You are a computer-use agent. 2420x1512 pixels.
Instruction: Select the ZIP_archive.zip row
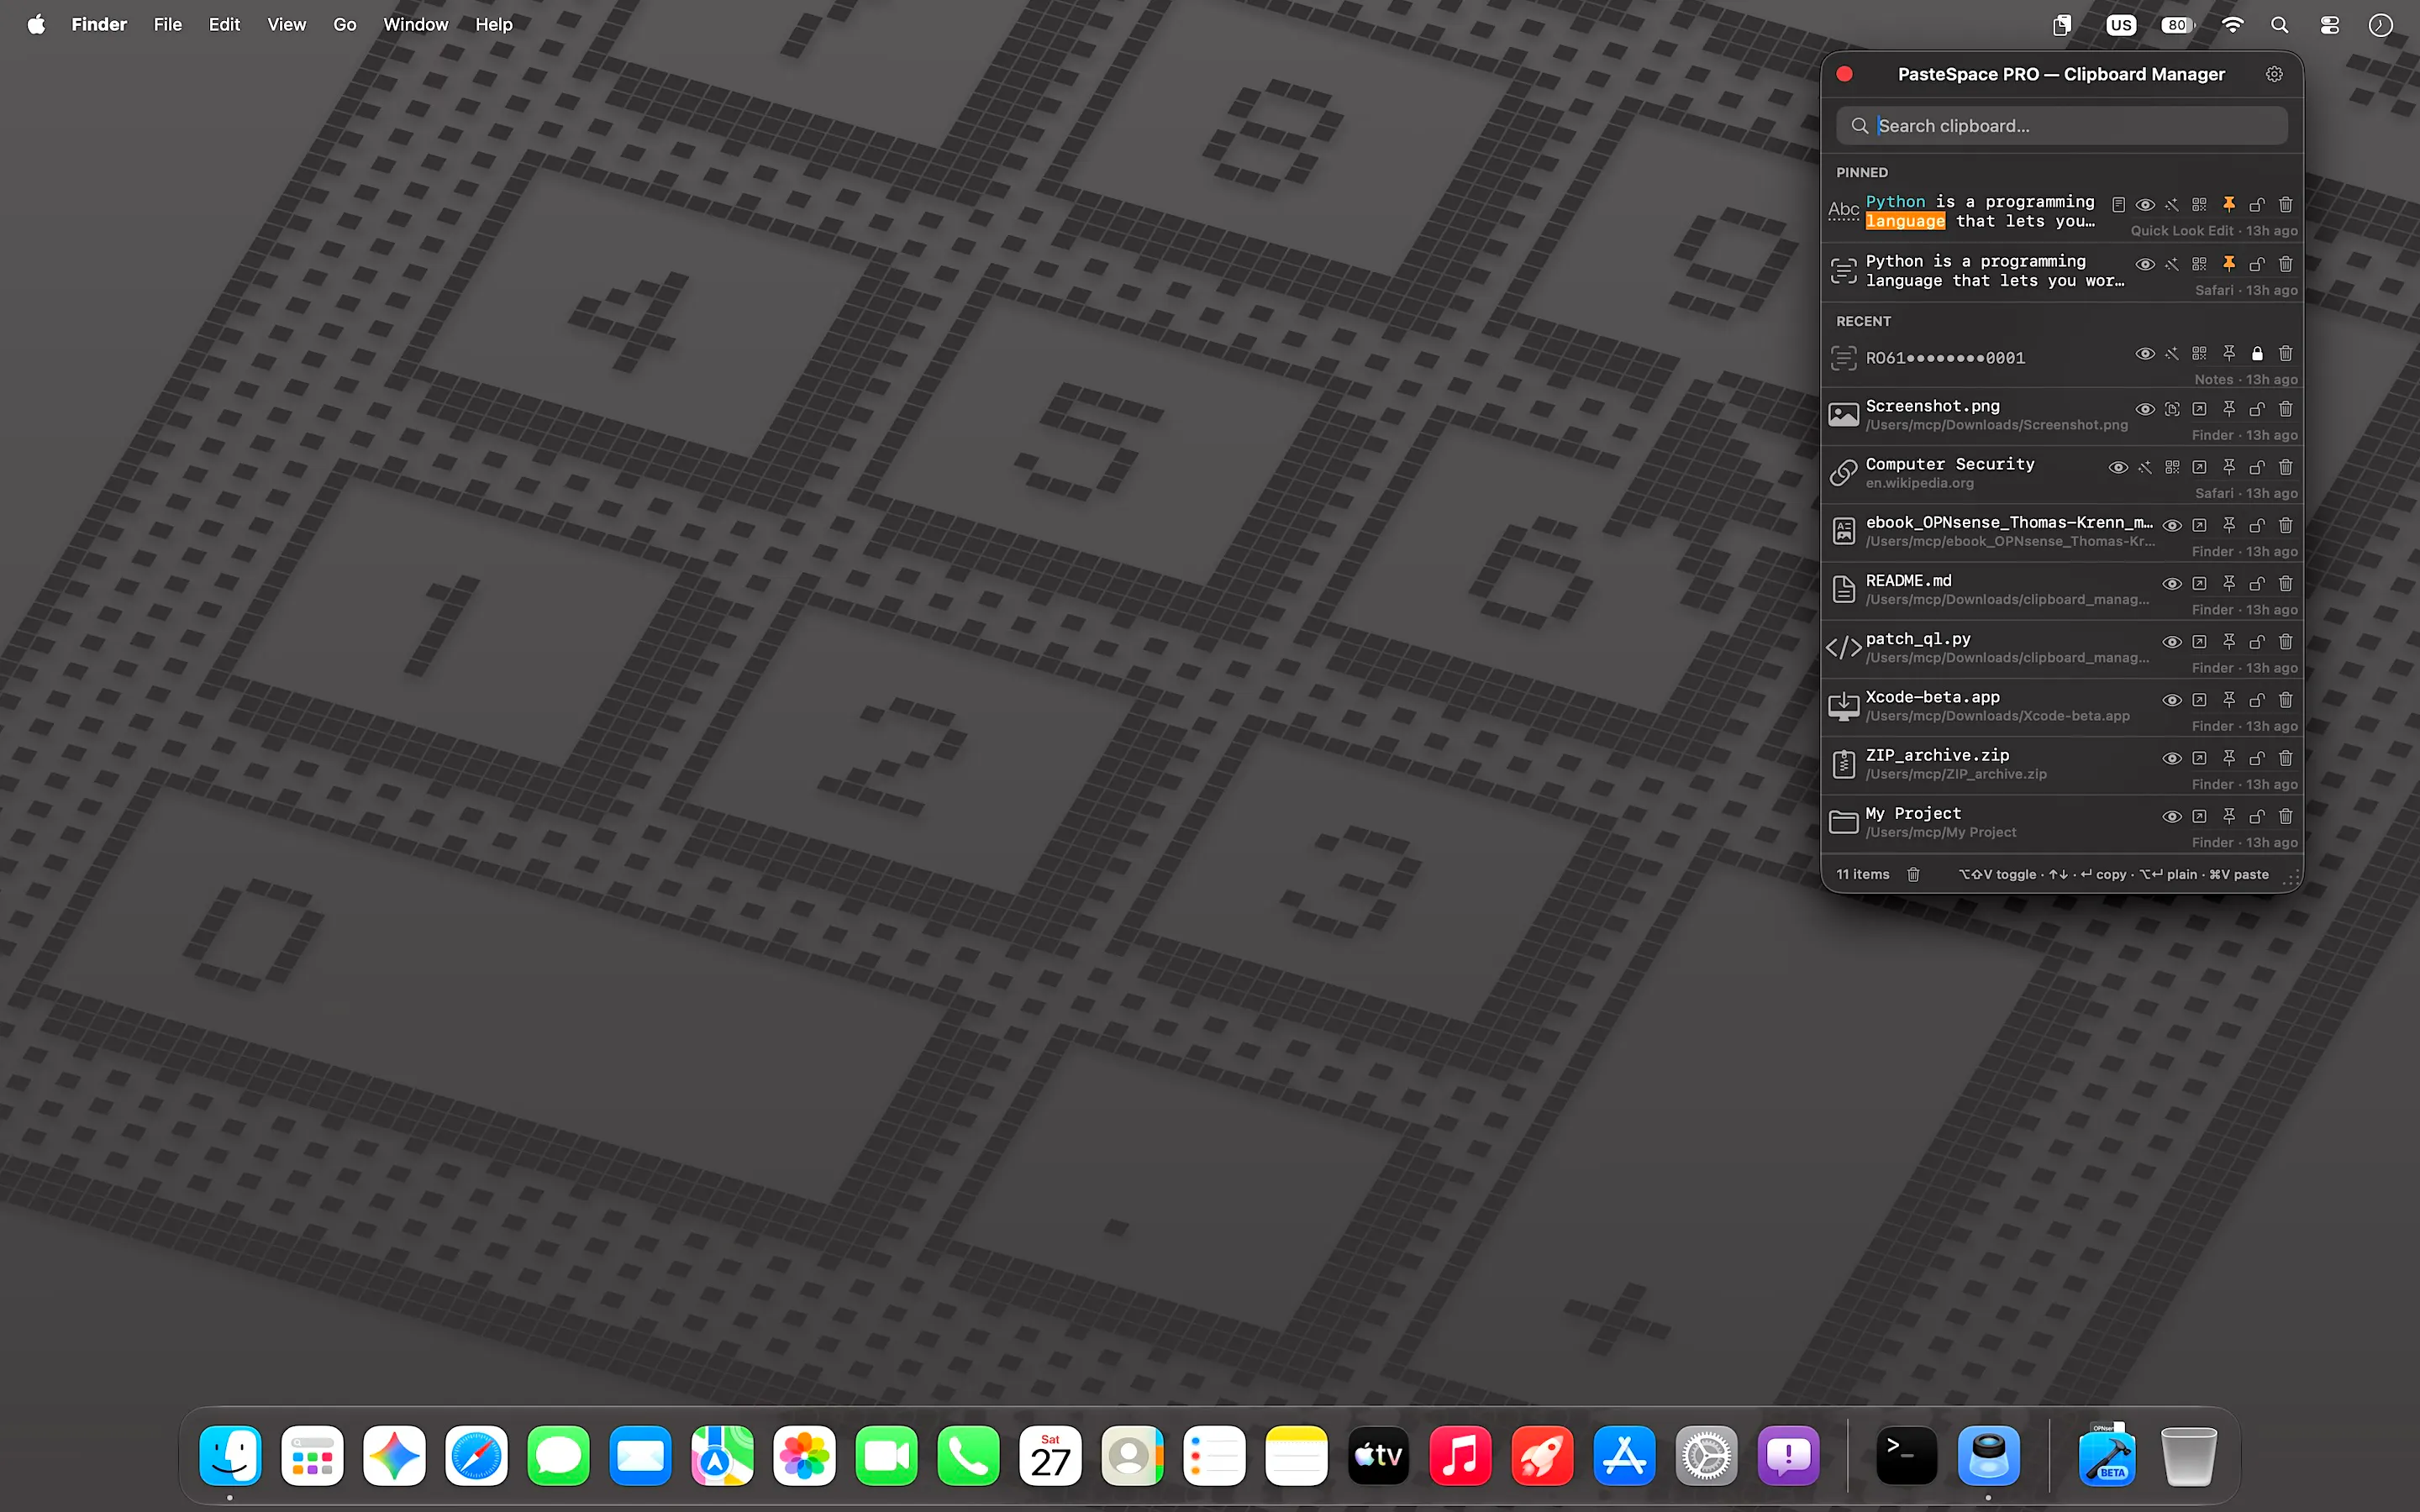(x=2062, y=766)
